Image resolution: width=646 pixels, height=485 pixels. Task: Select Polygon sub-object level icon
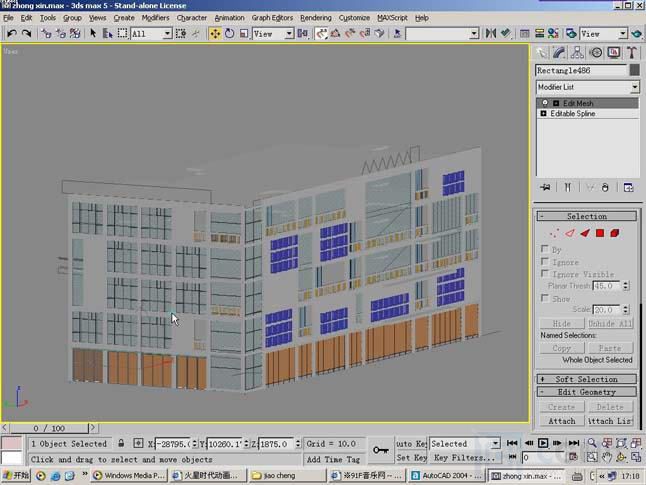[600, 234]
